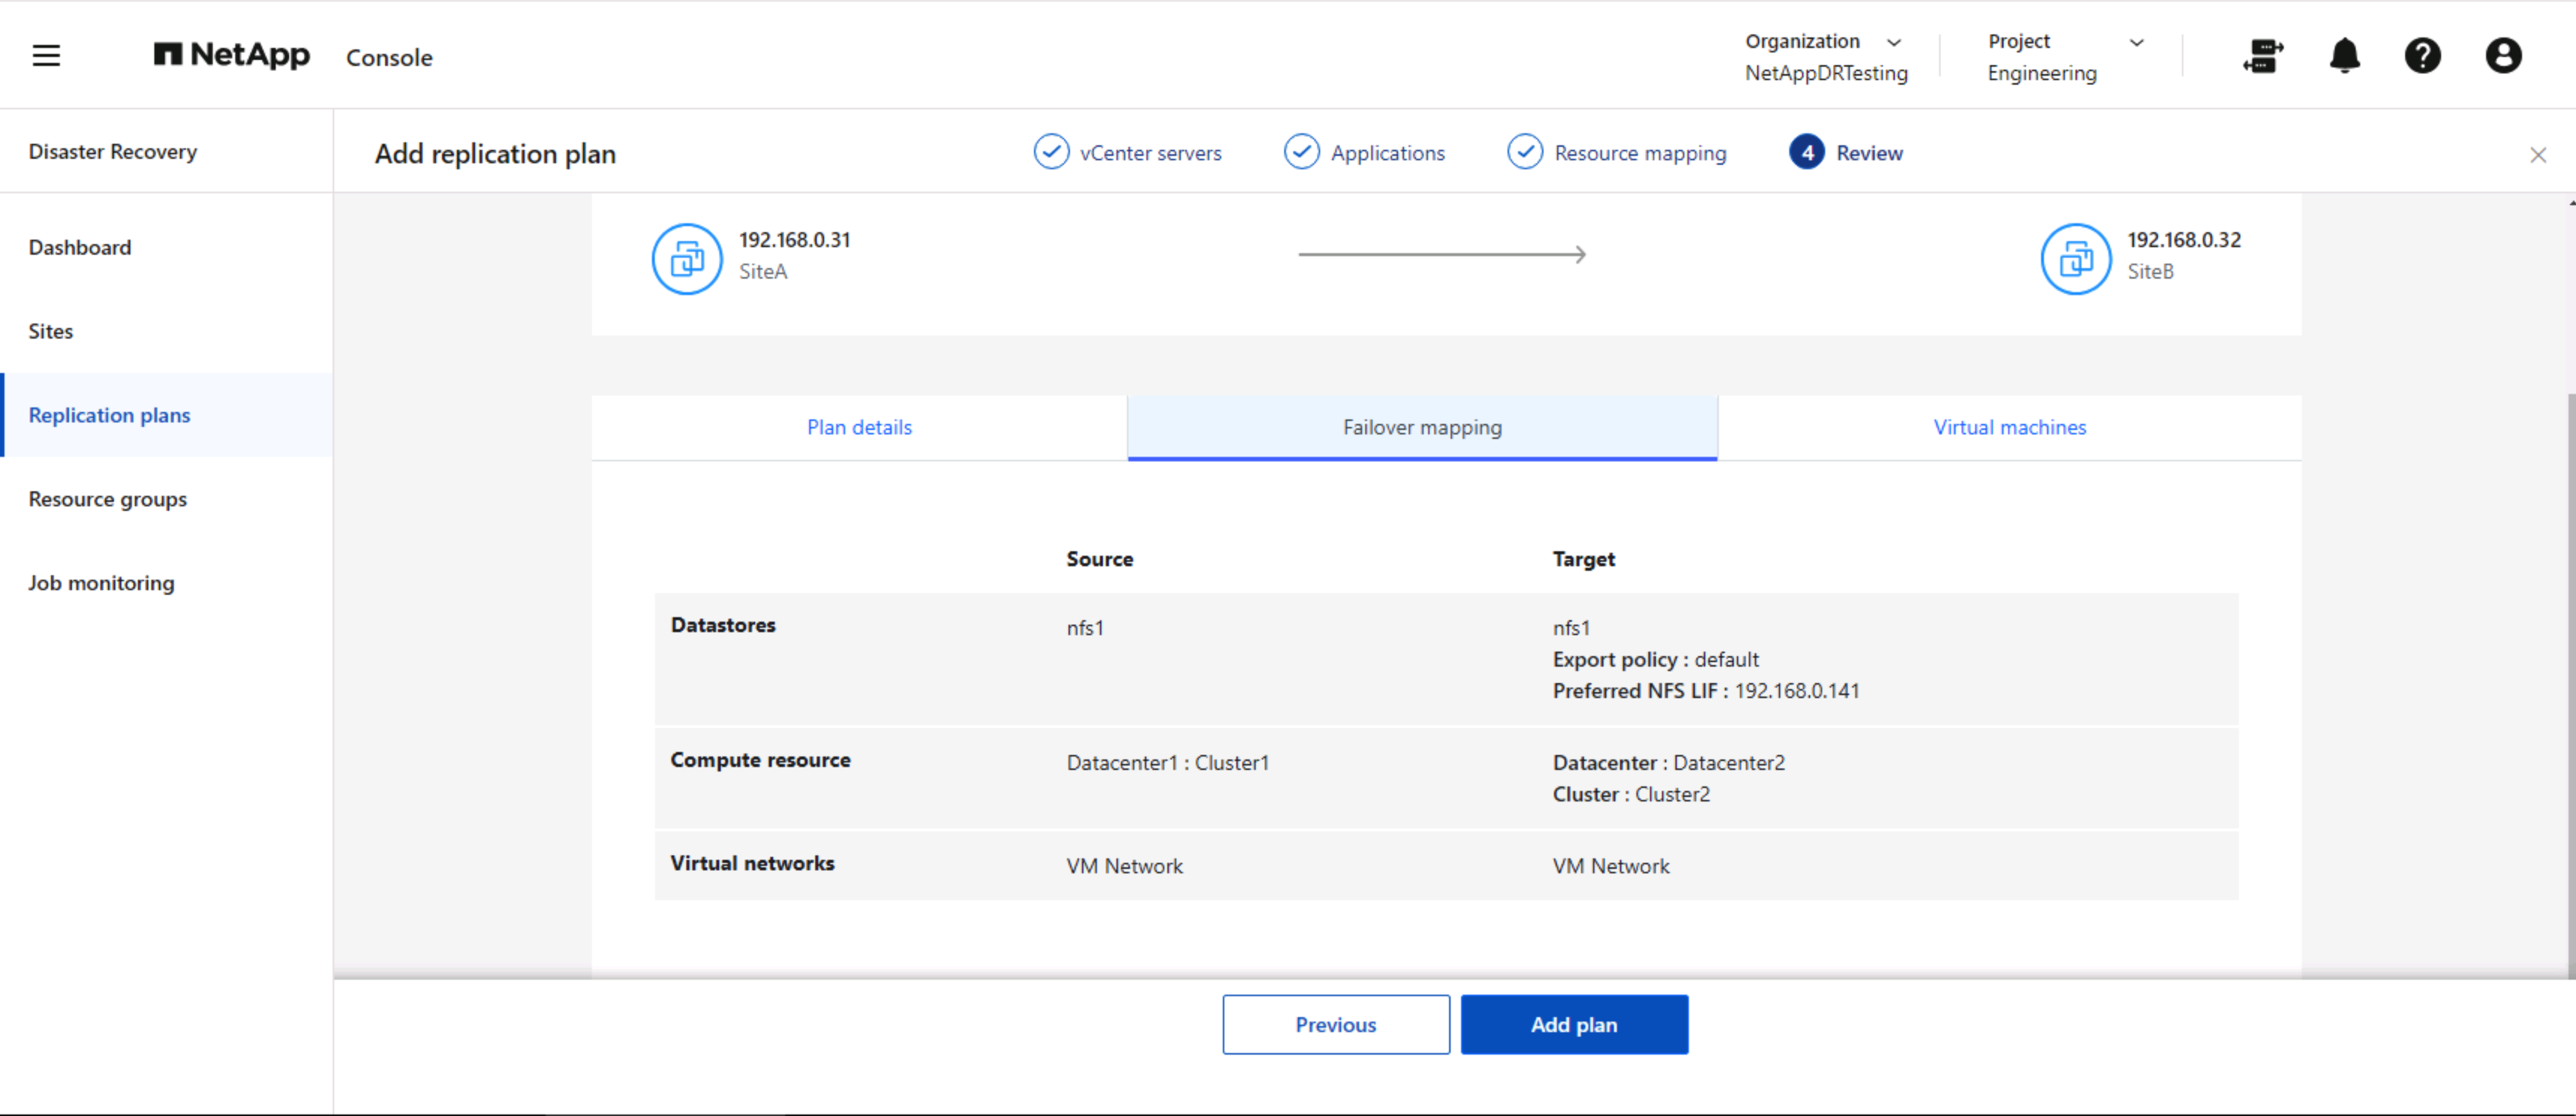This screenshot has height=1116, width=2576.
Task: Open the Engineering project selector chevron
Action: [2137, 42]
